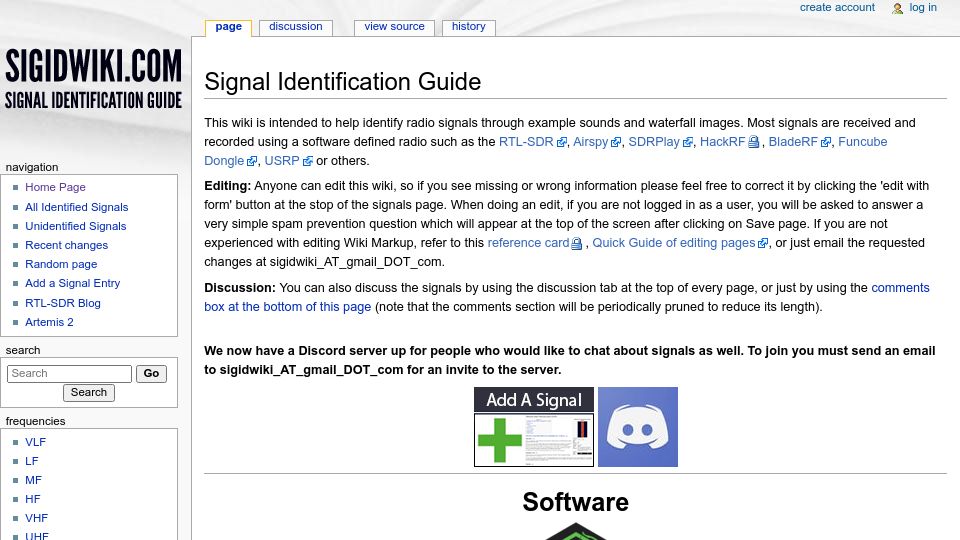Open the Artemis 2 link
960x540 pixels.
click(49, 322)
